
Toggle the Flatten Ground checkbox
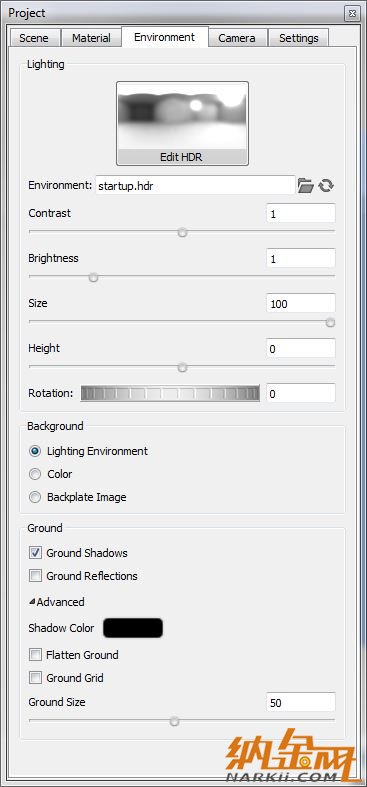pos(35,655)
